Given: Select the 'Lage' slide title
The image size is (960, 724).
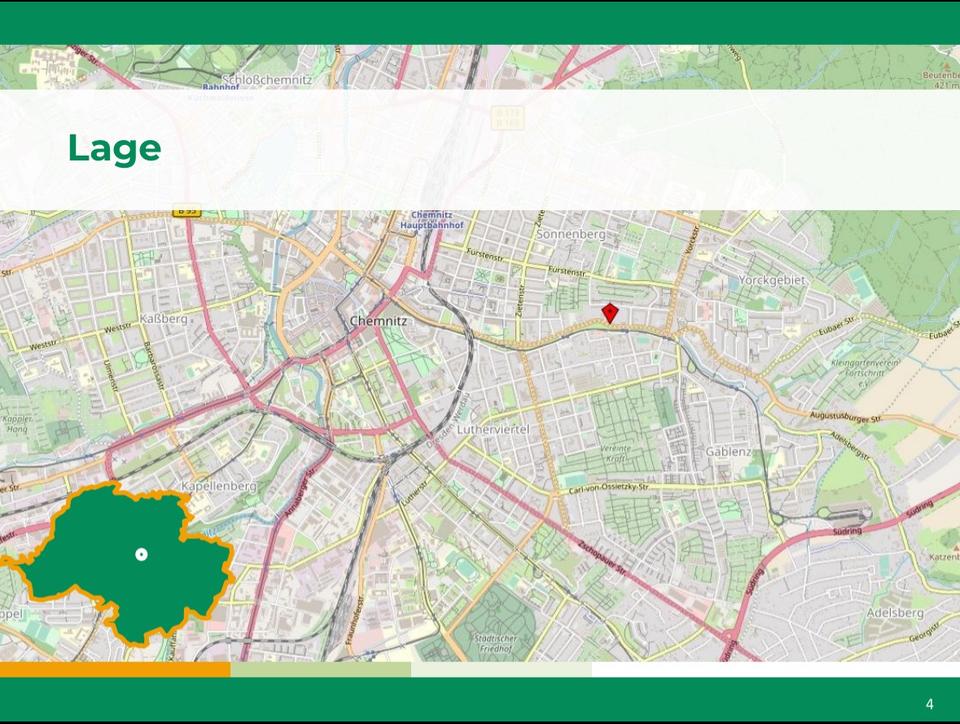Looking at the screenshot, I should [114, 149].
